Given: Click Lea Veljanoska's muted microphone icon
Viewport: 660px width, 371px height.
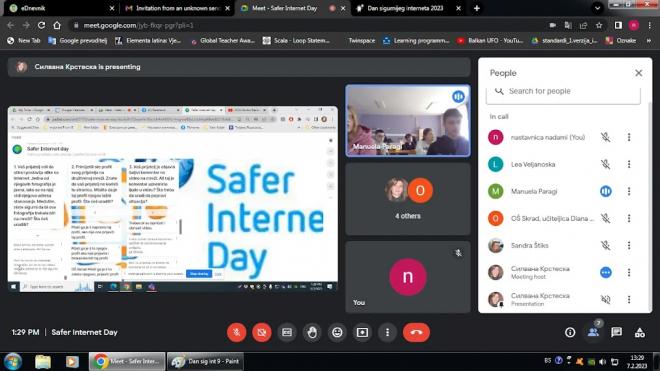Looking at the screenshot, I should tap(605, 164).
